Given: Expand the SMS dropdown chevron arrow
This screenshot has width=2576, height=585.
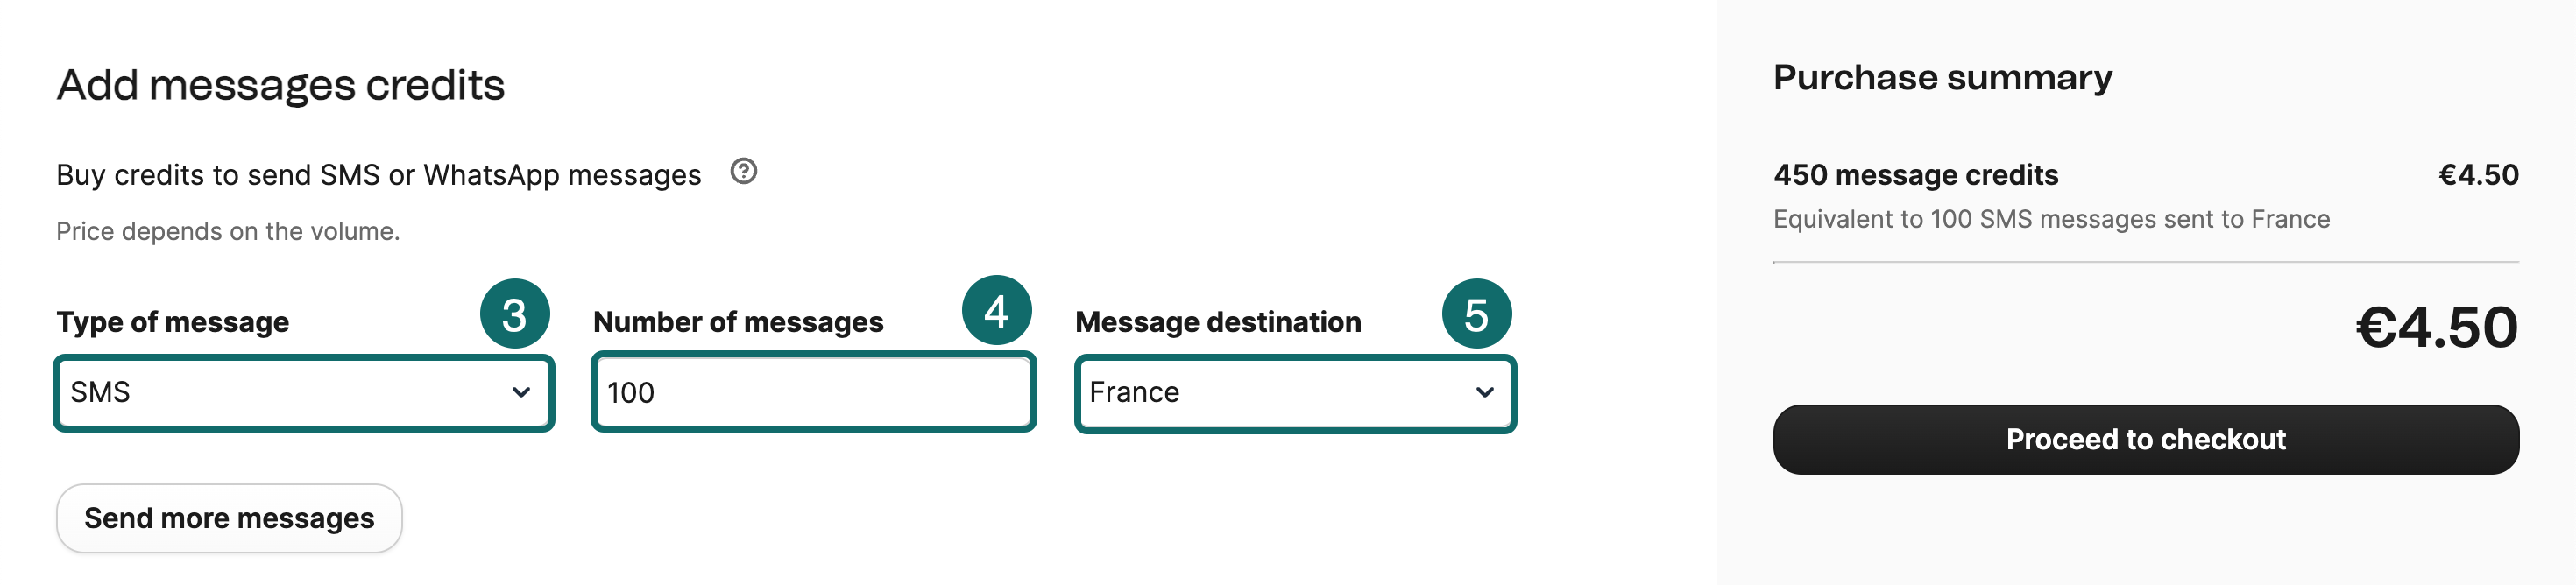Looking at the screenshot, I should [x=521, y=392].
